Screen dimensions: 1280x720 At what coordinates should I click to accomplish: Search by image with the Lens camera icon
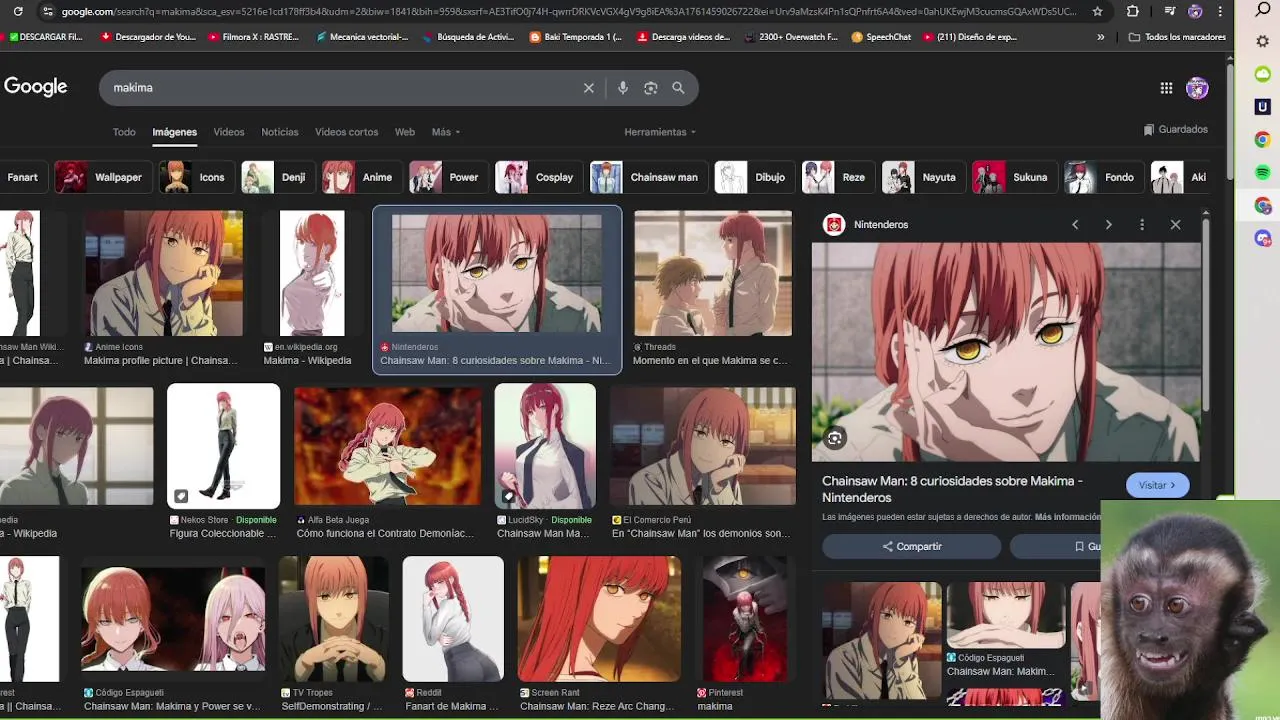[650, 88]
